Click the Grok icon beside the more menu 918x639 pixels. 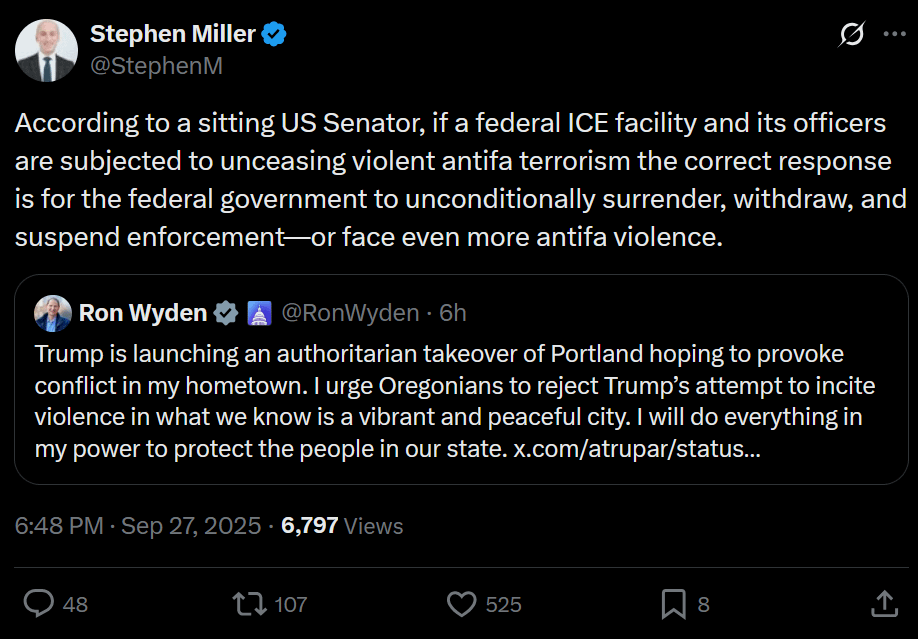pos(851,35)
